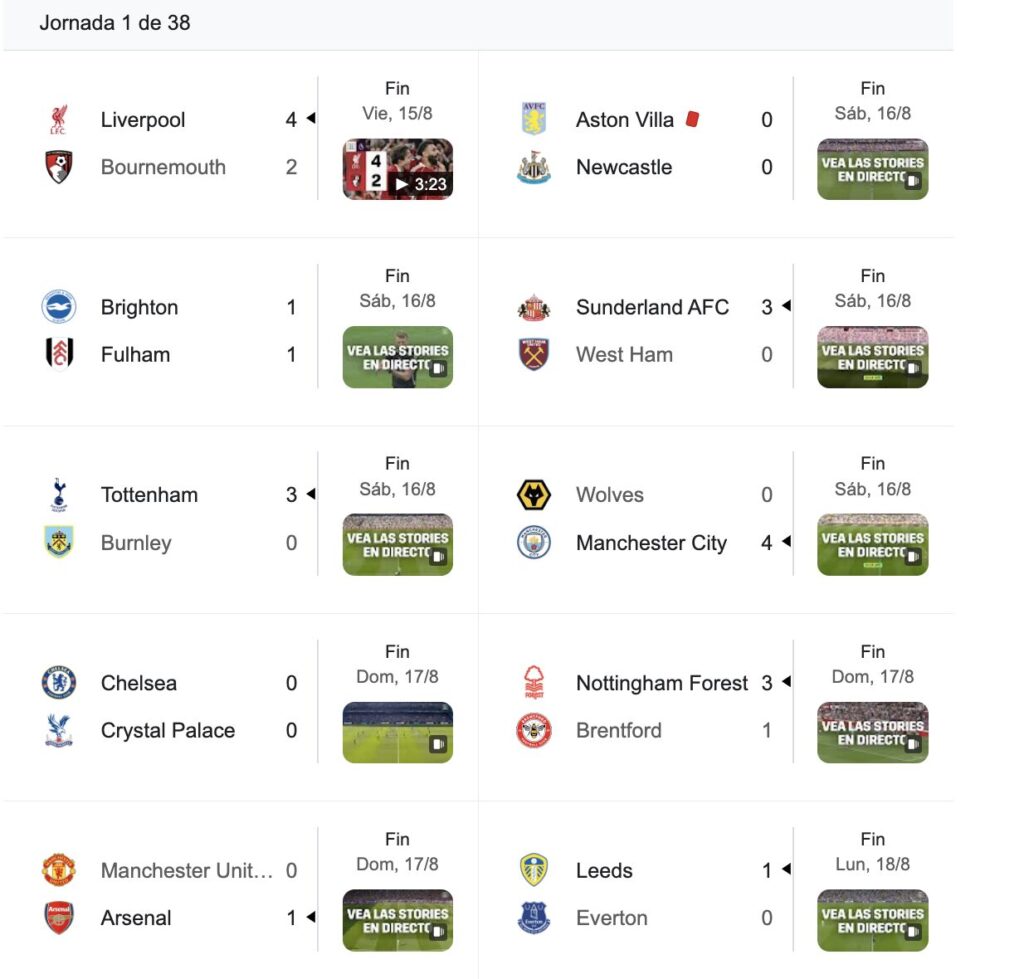
Task: Click the Manchester City crest
Action: [x=534, y=543]
